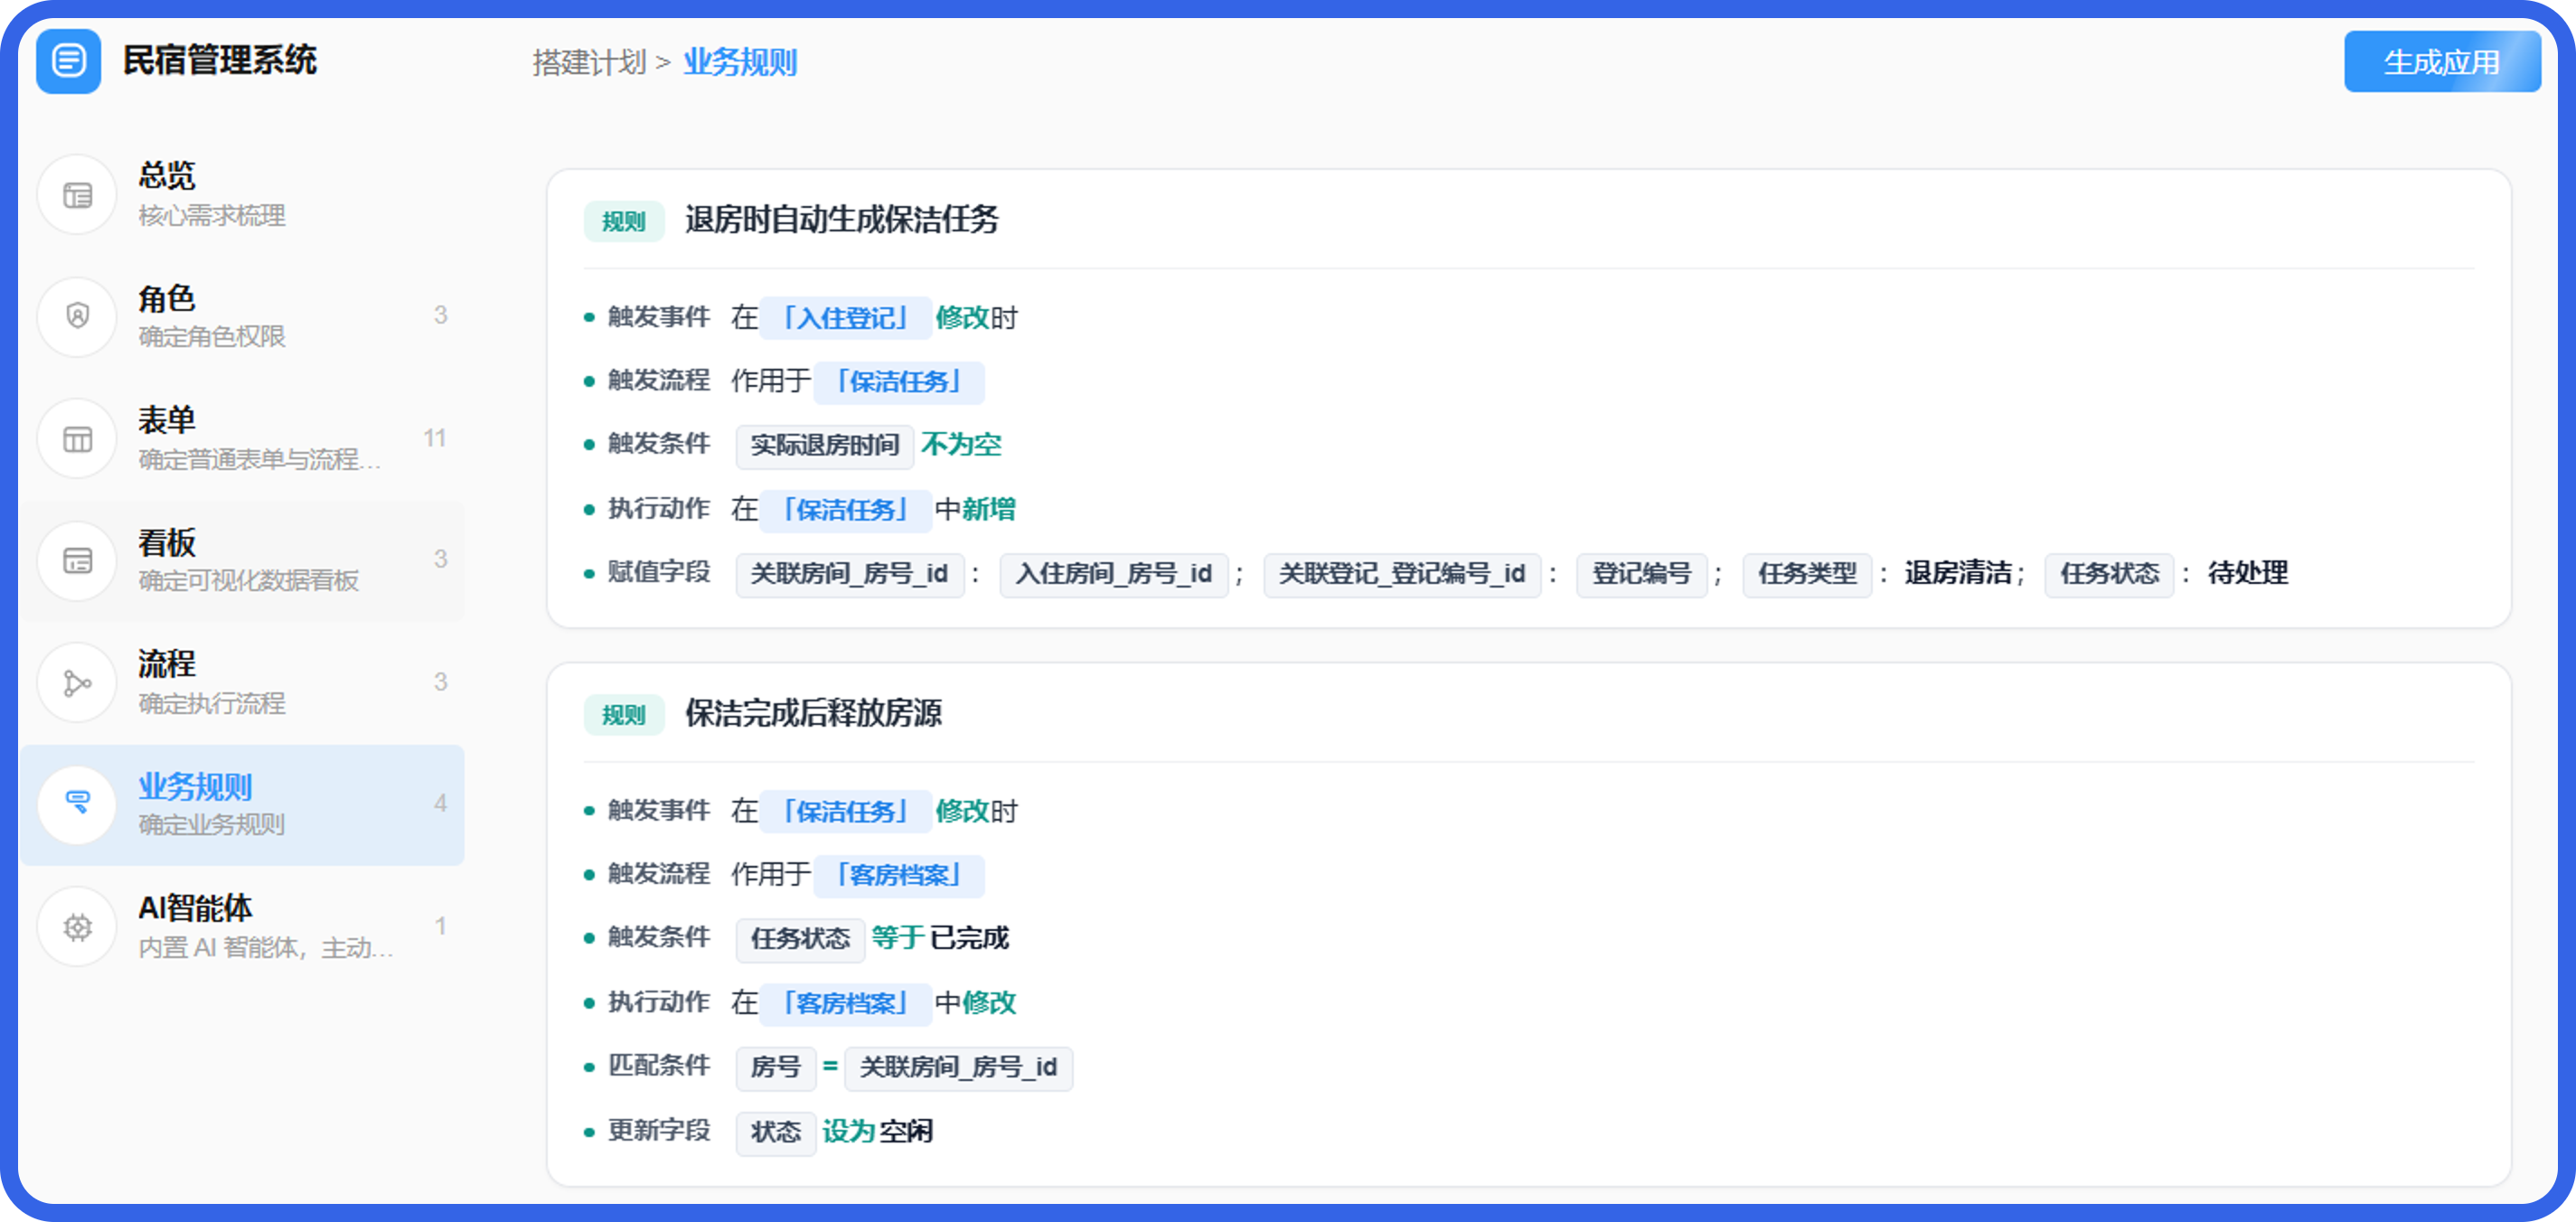2576x1222 pixels.
Task: Open the 看板 dashboard icon
Action: coord(77,561)
